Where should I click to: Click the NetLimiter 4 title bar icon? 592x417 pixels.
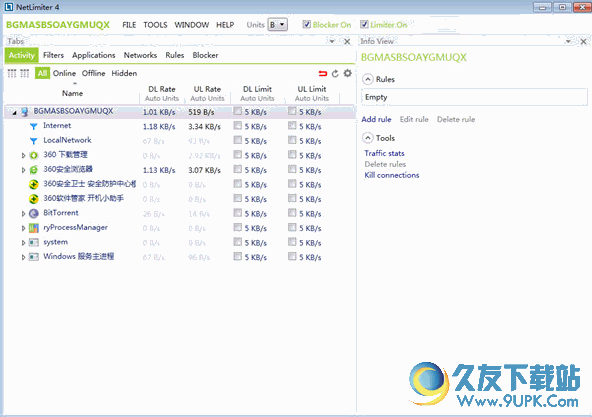tap(8, 7)
